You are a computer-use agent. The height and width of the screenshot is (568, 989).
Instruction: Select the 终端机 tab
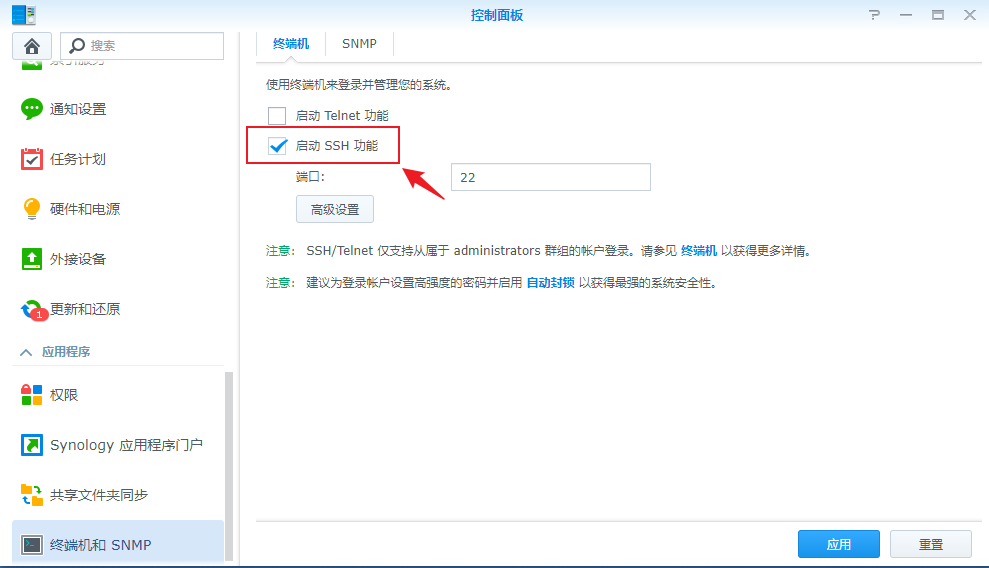(x=291, y=44)
